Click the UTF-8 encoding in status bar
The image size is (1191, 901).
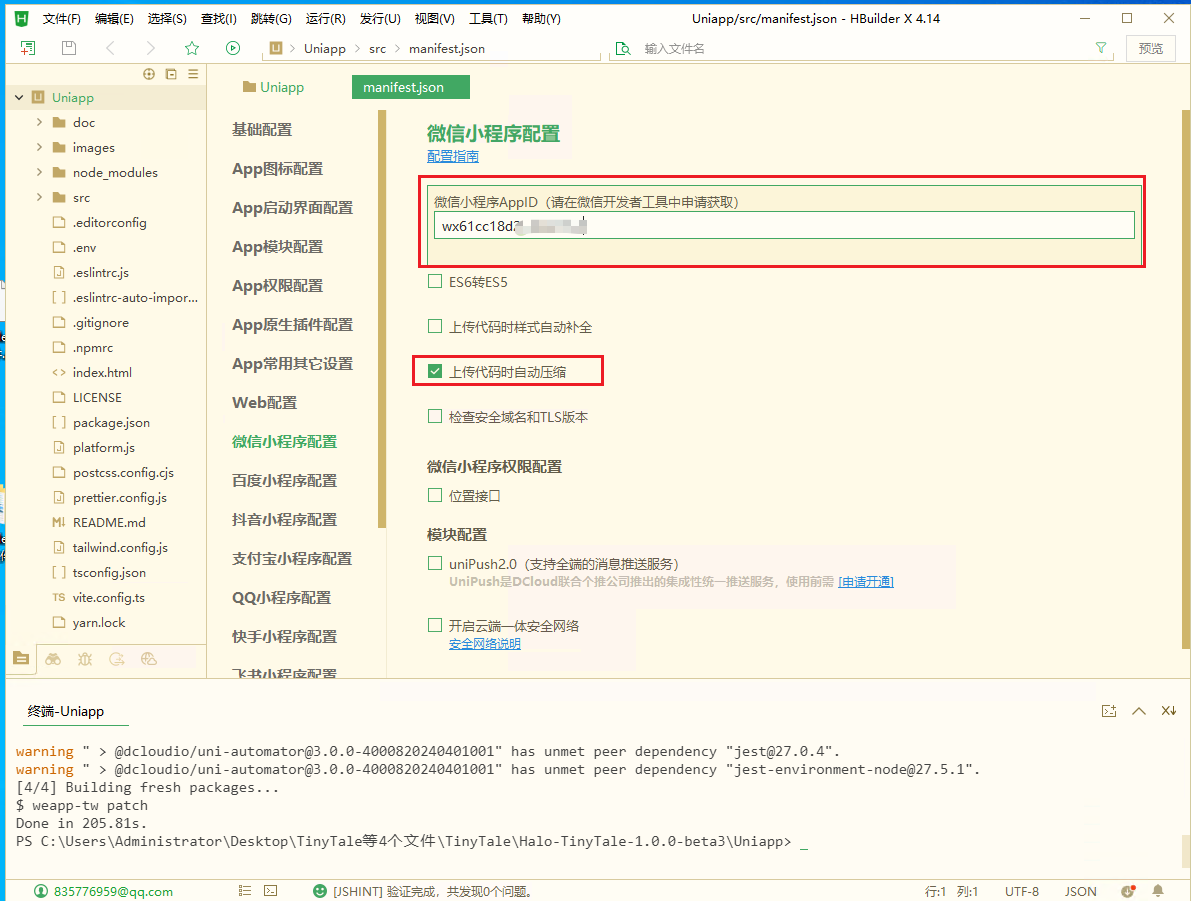[x=1022, y=891]
